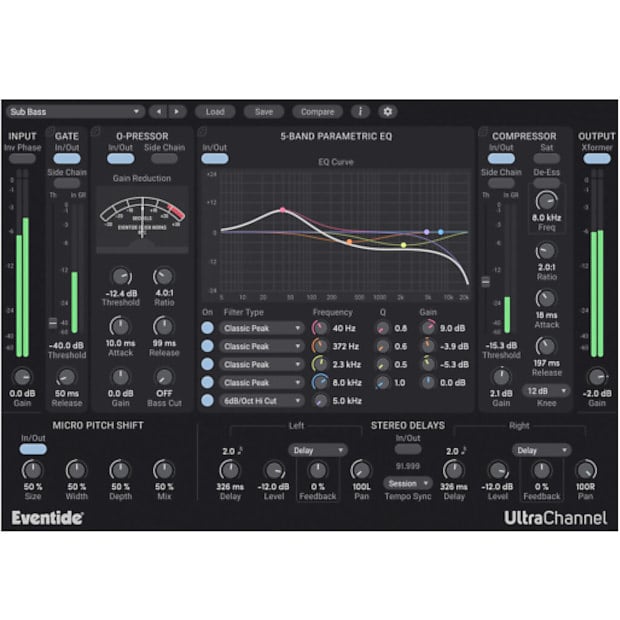The height and width of the screenshot is (620, 620).
Task: Click the Save button
Action: (x=264, y=112)
